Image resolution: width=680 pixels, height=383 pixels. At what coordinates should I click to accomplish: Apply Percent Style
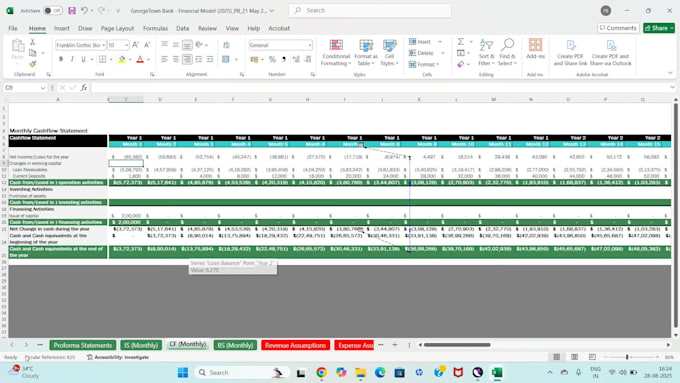(272, 59)
